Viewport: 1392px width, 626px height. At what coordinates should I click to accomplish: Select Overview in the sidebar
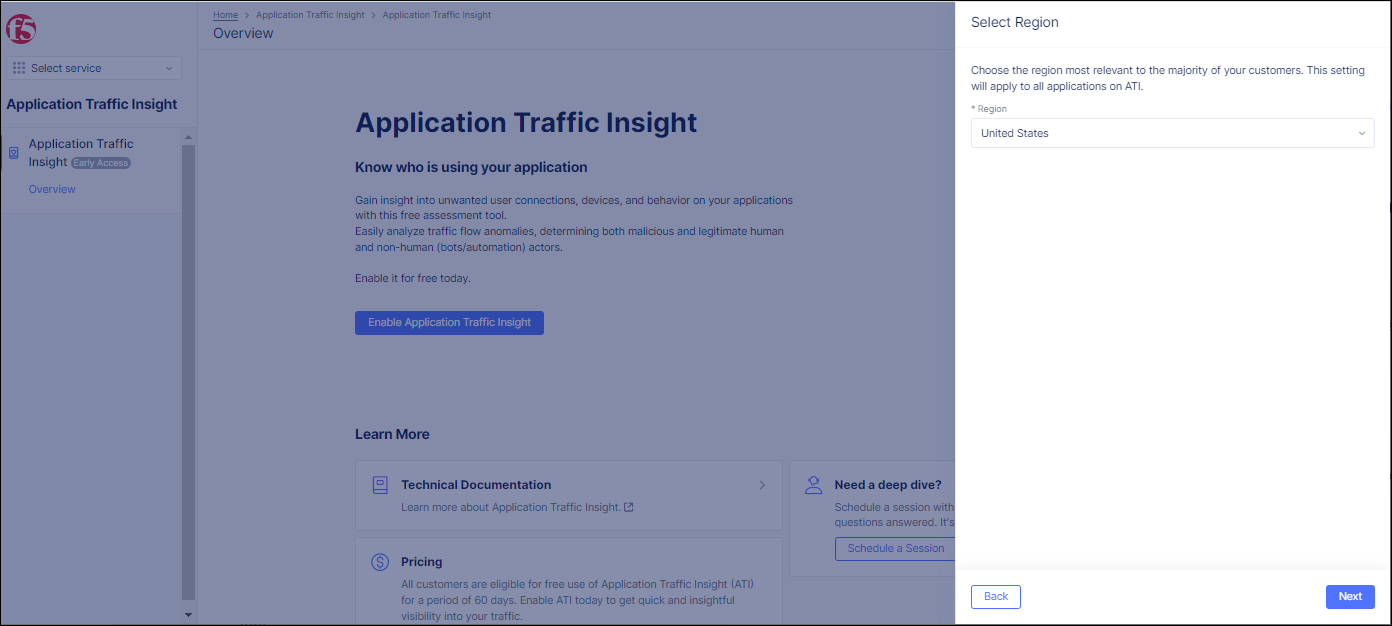[x=52, y=189]
